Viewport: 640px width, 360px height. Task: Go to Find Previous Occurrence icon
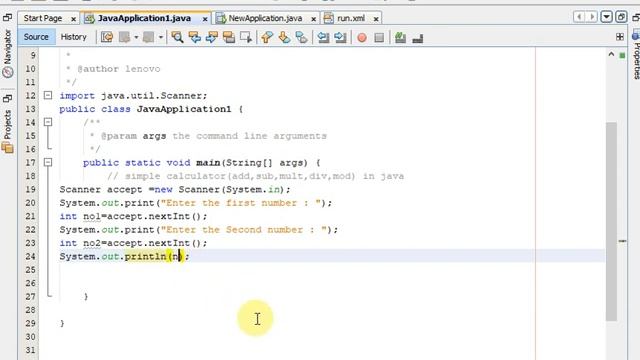tap(195, 38)
